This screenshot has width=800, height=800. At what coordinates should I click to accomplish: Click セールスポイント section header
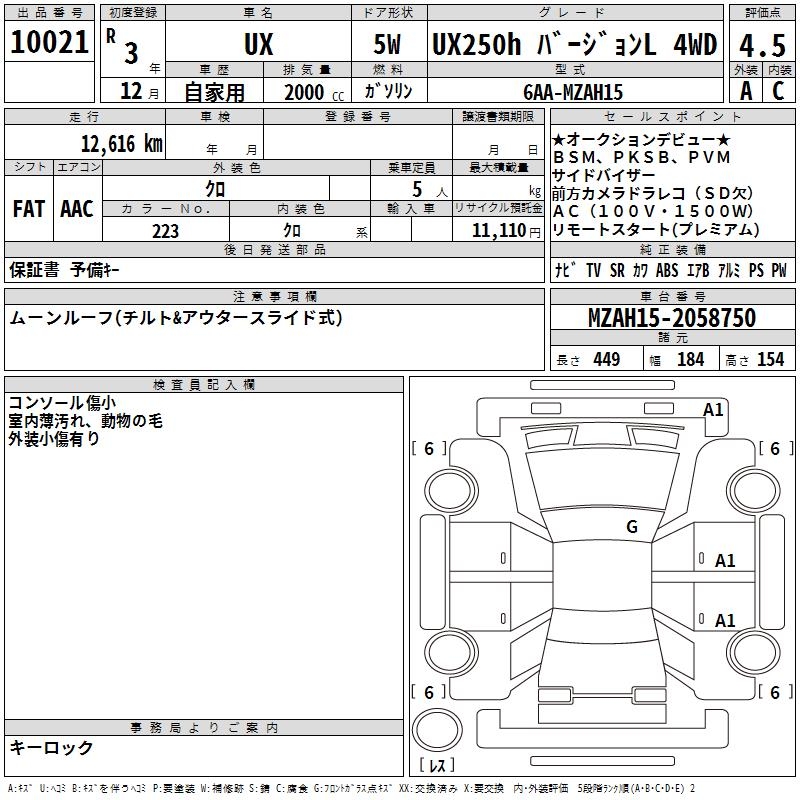[x=672, y=117]
